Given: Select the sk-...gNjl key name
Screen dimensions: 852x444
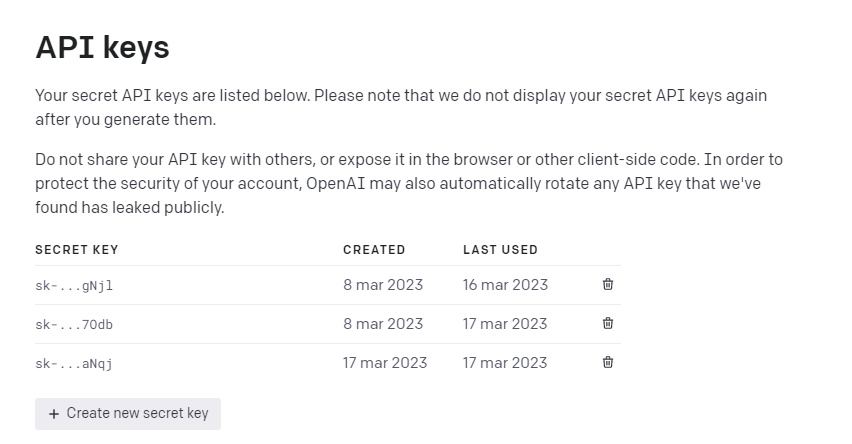Looking at the screenshot, I should pos(74,285).
